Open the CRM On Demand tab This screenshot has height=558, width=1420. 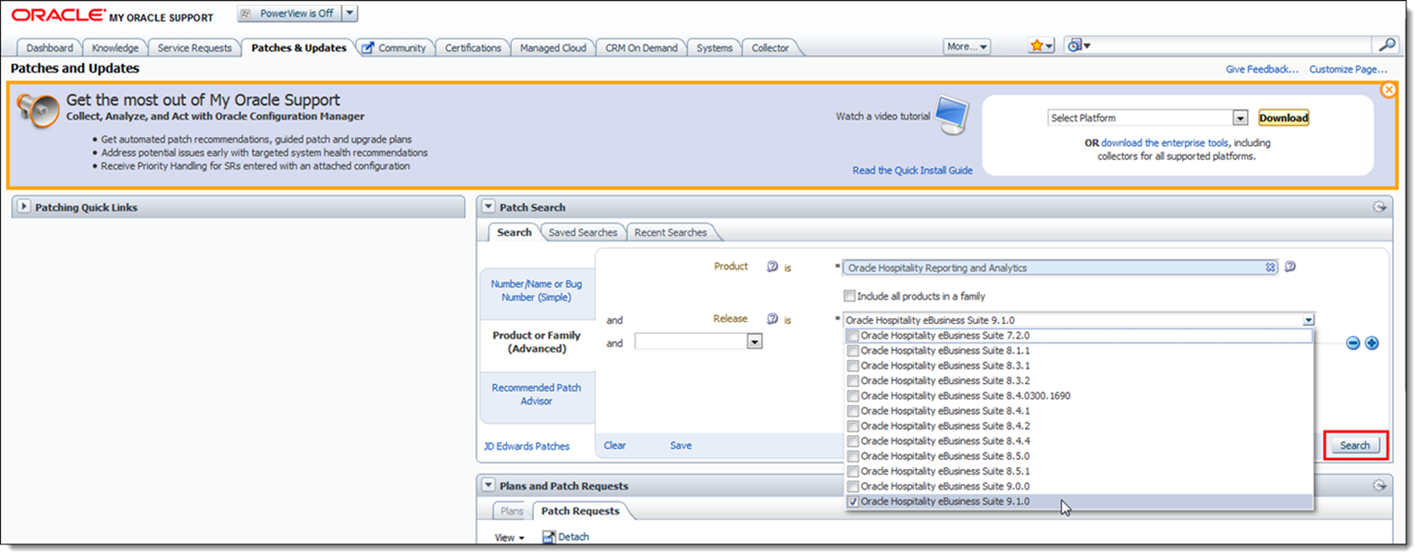[x=641, y=47]
